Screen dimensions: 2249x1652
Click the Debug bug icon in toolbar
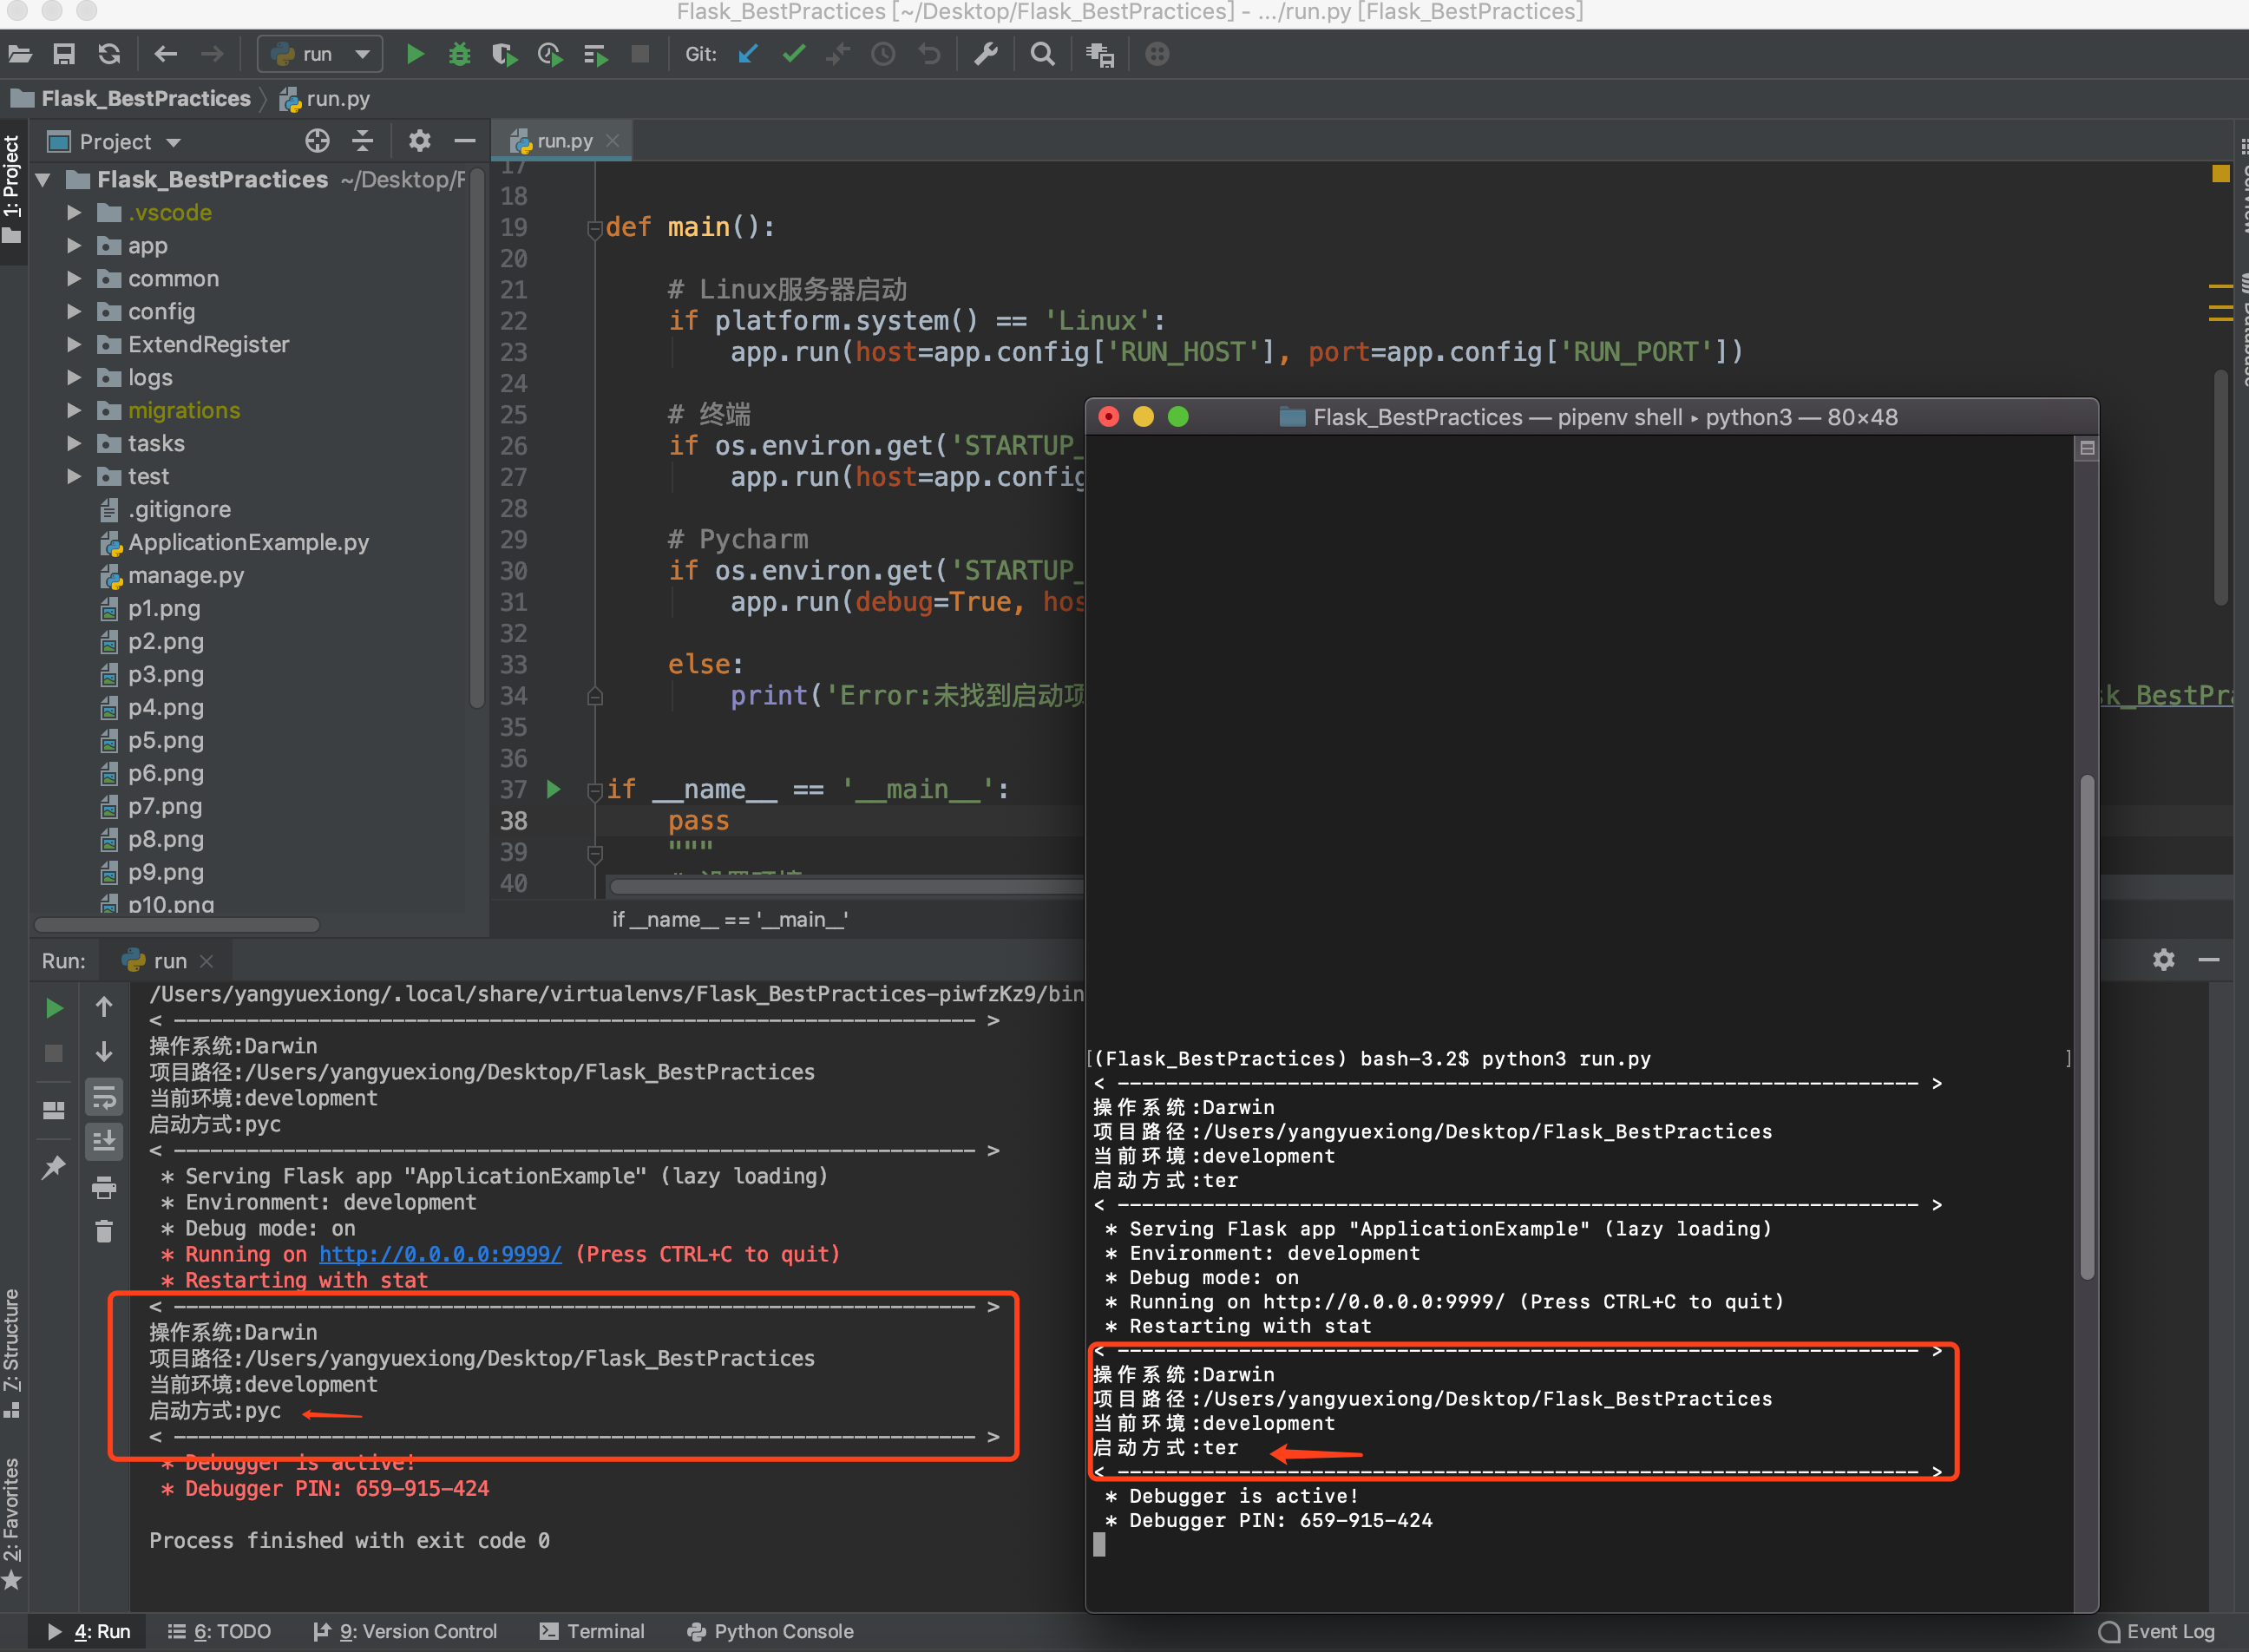[459, 54]
